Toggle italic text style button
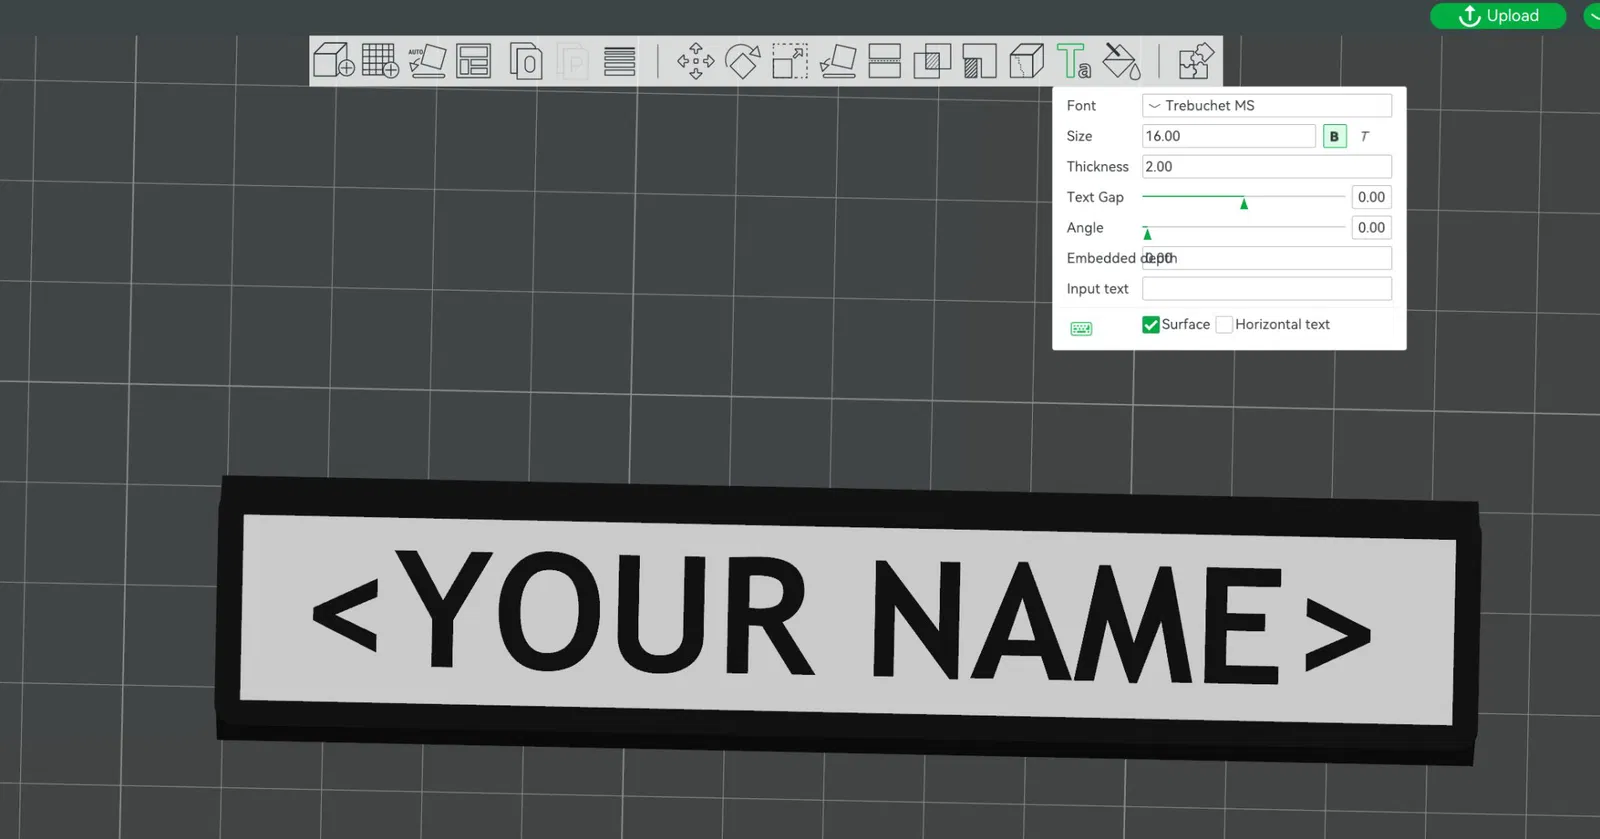Viewport: 1600px width, 839px height. click(1364, 136)
